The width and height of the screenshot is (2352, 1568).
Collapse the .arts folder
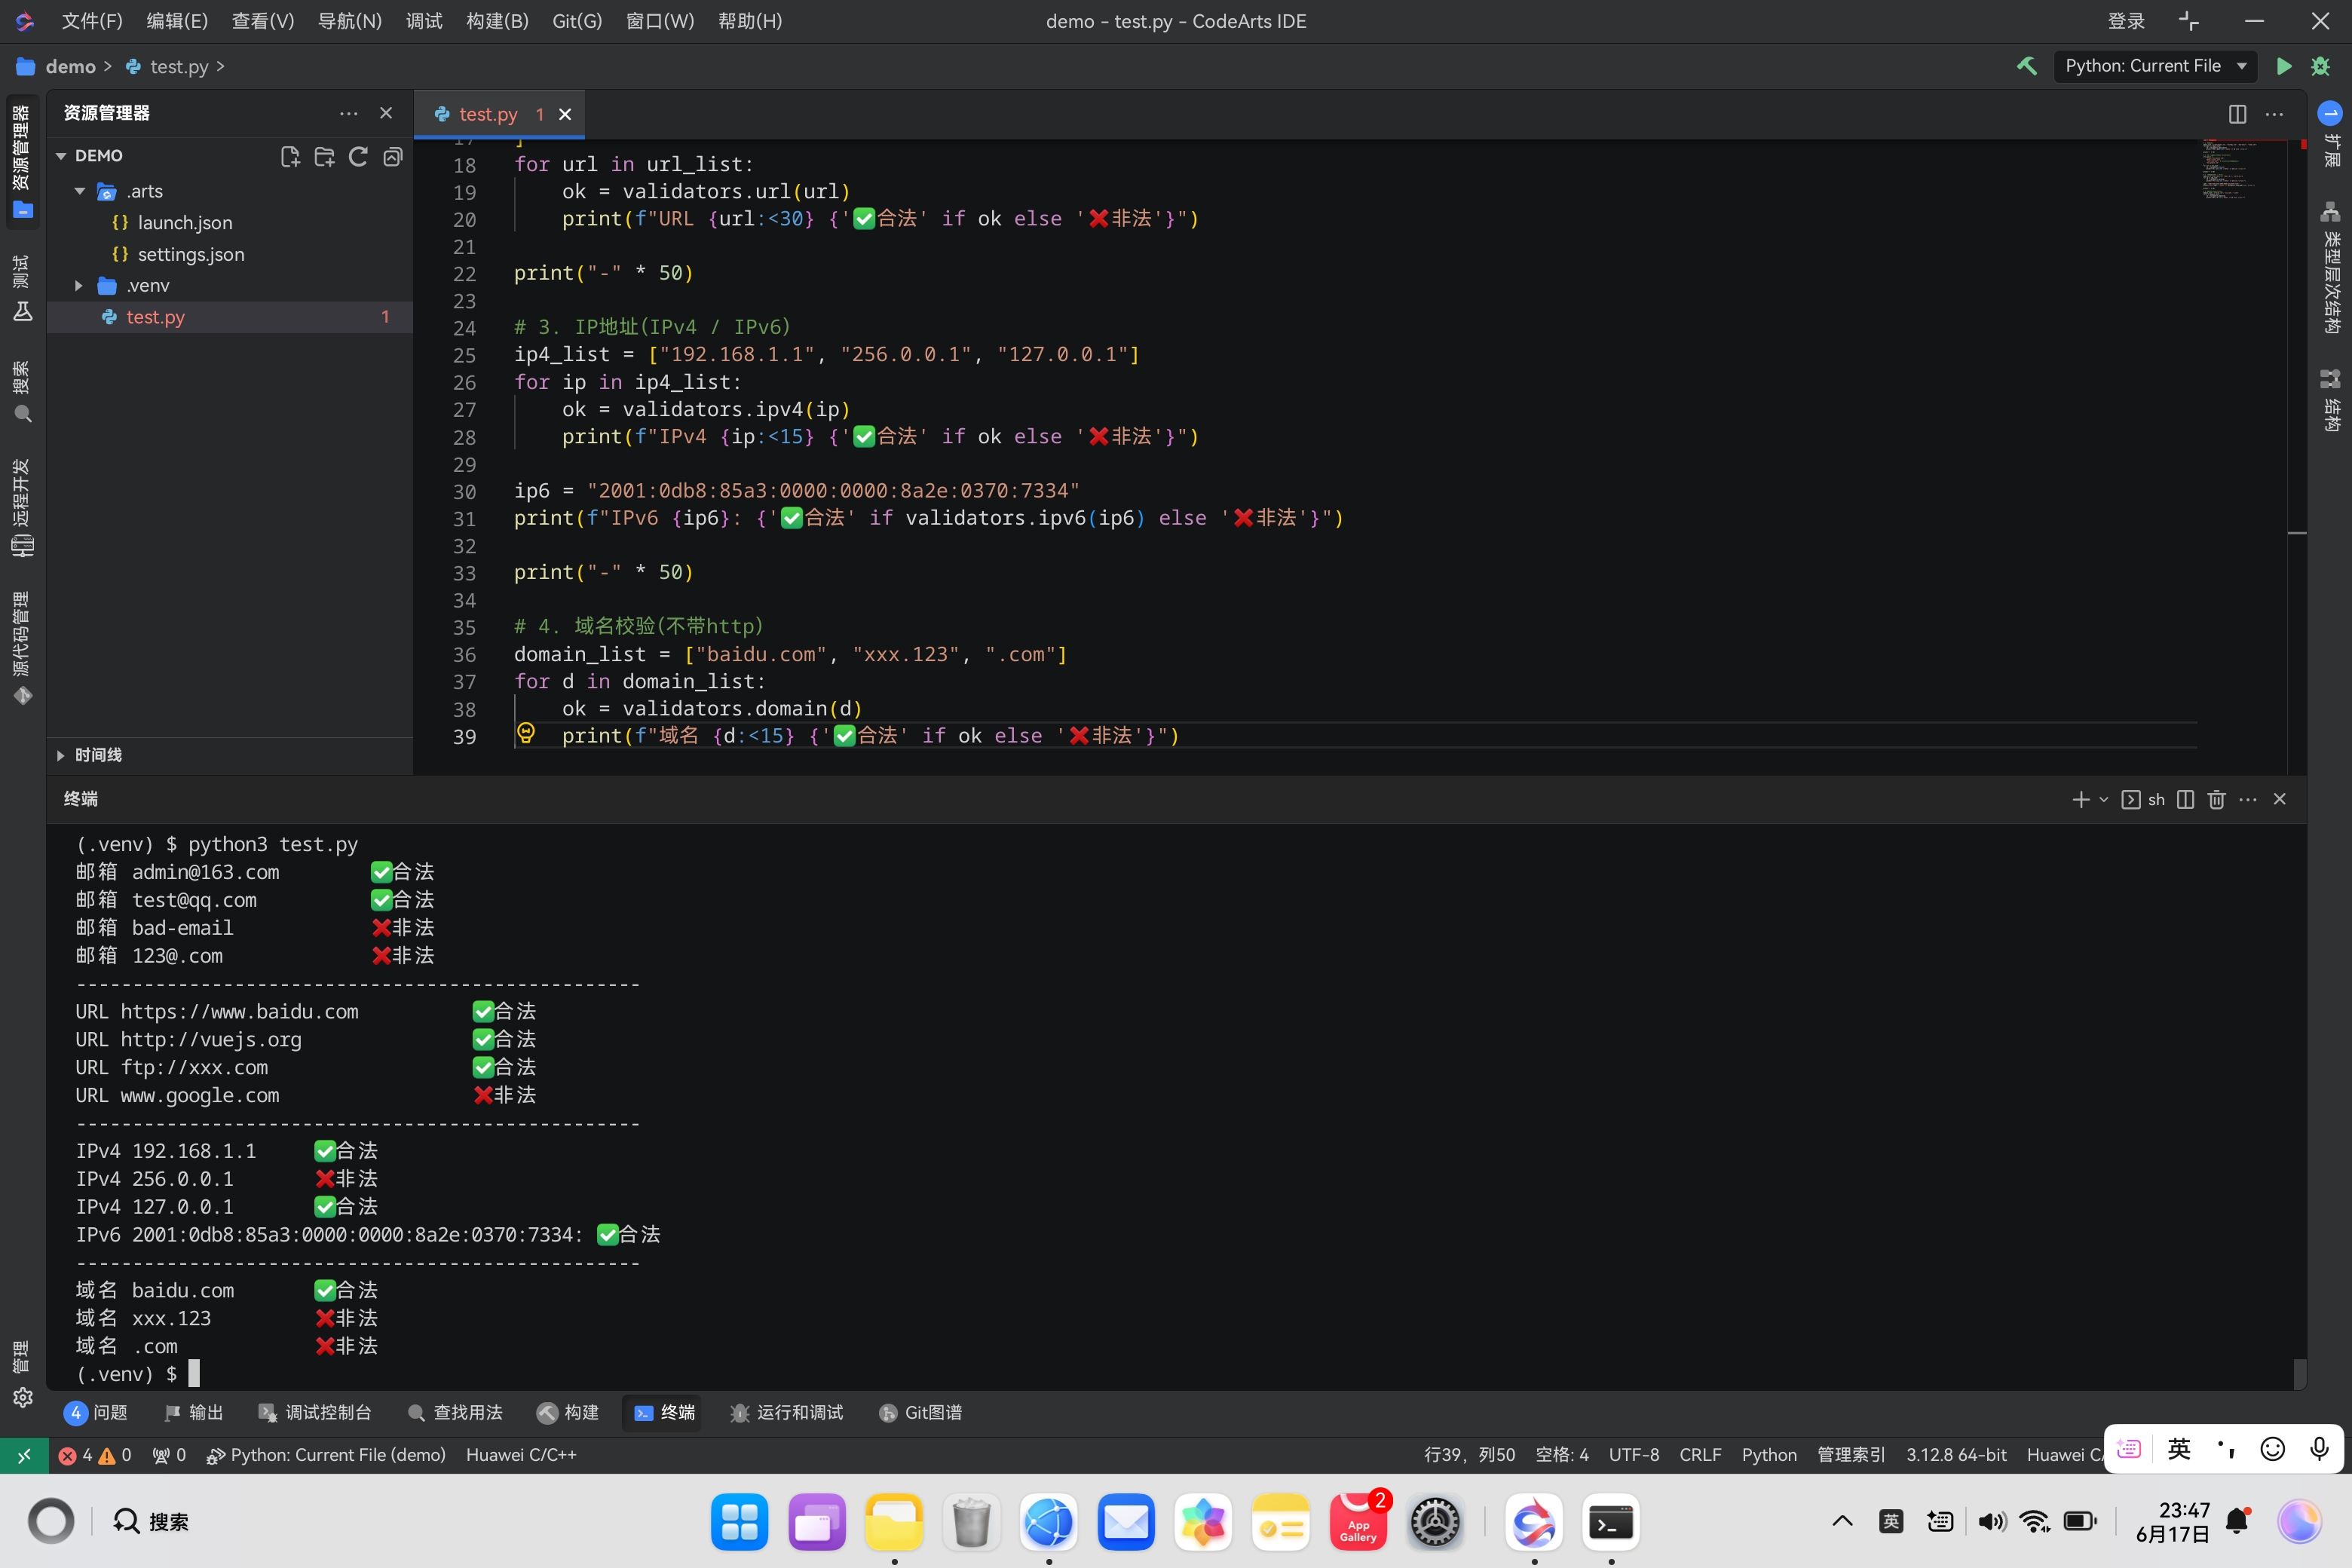(80, 191)
